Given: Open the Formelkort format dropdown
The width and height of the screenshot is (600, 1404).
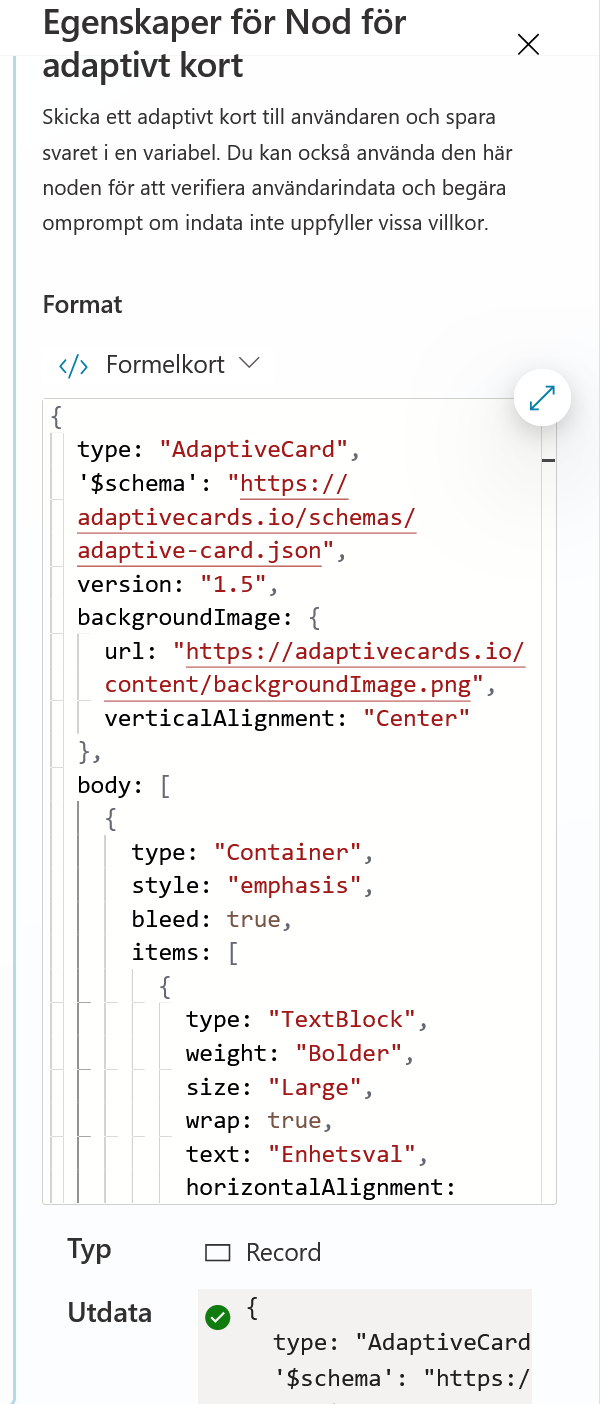Looking at the screenshot, I should click(160, 364).
